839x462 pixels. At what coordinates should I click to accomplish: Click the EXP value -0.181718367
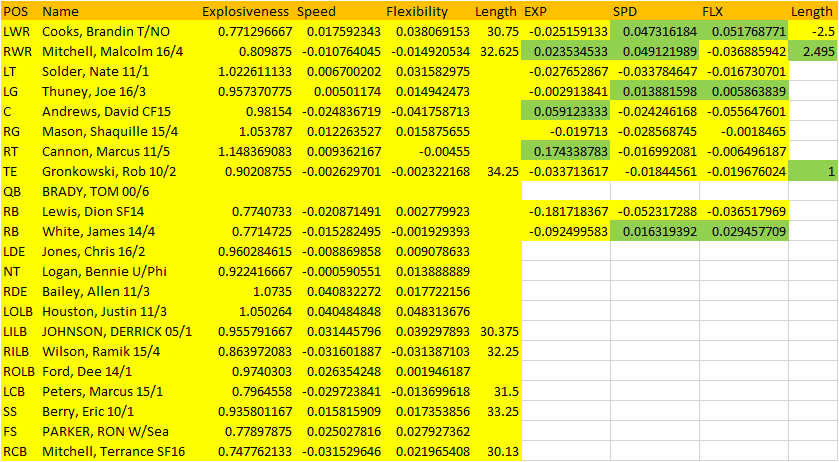coord(569,211)
